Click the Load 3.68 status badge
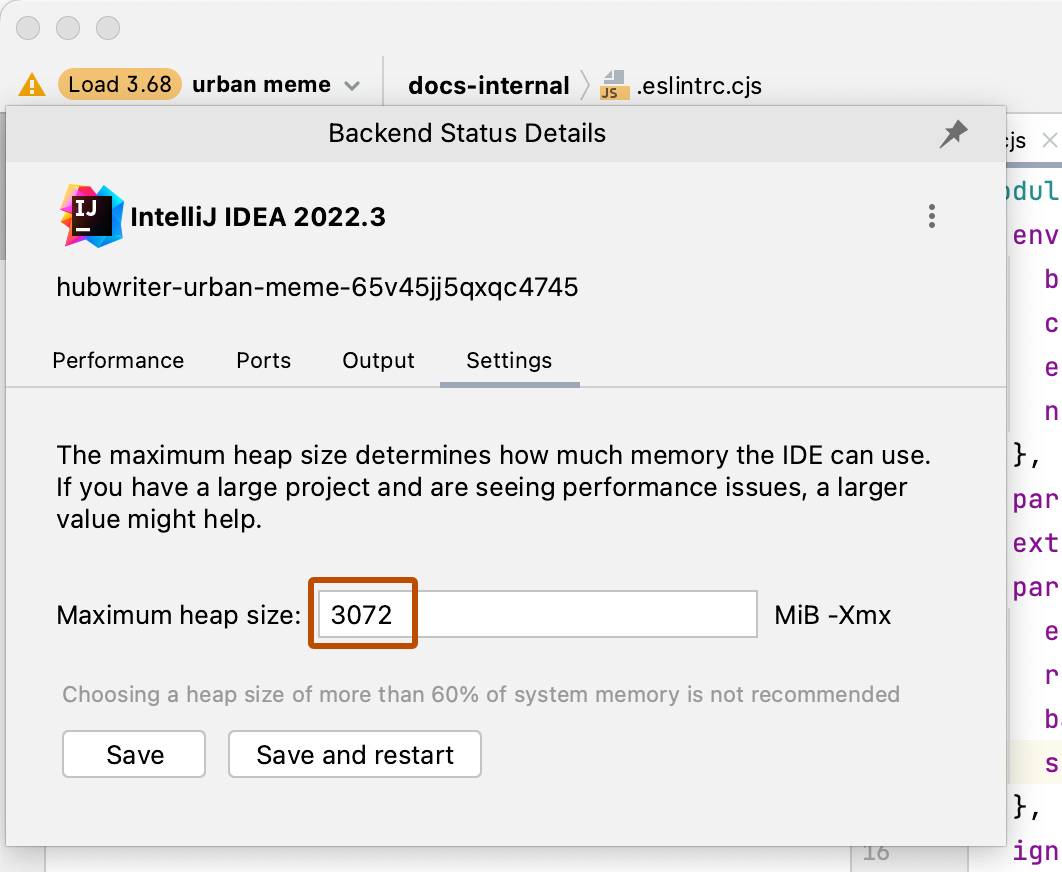Viewport: 1062px width, 872px height. coord(120,84)
